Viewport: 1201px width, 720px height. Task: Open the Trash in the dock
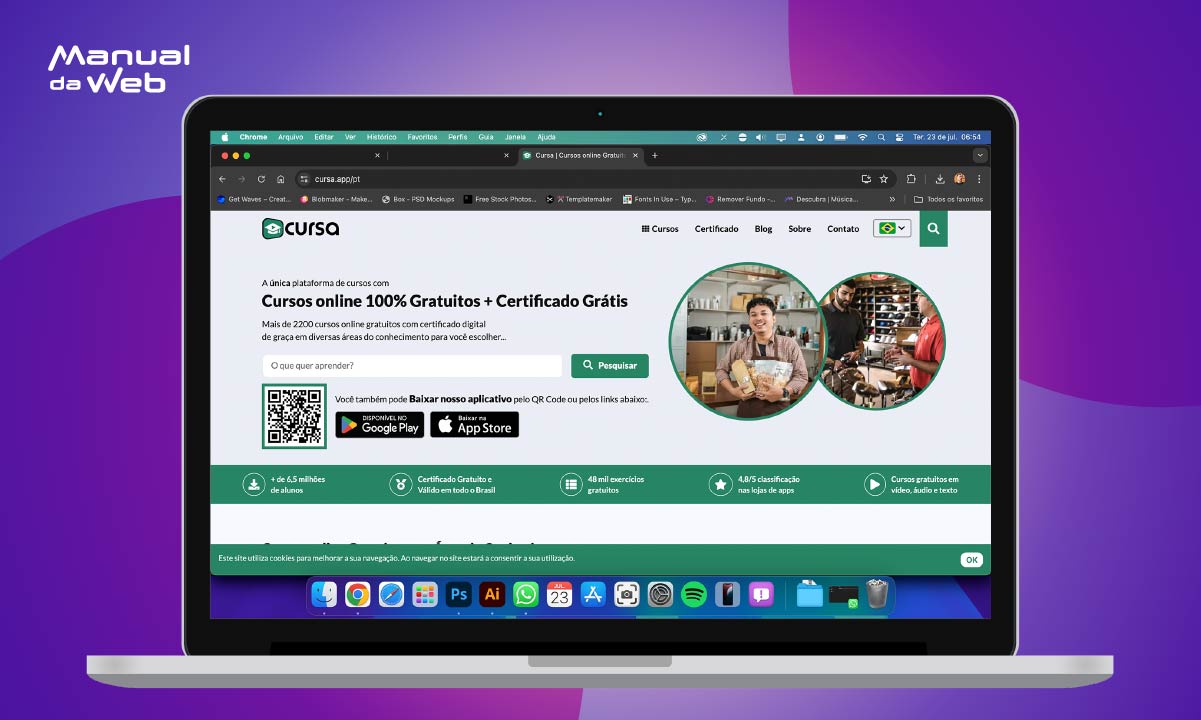point(877,594)
